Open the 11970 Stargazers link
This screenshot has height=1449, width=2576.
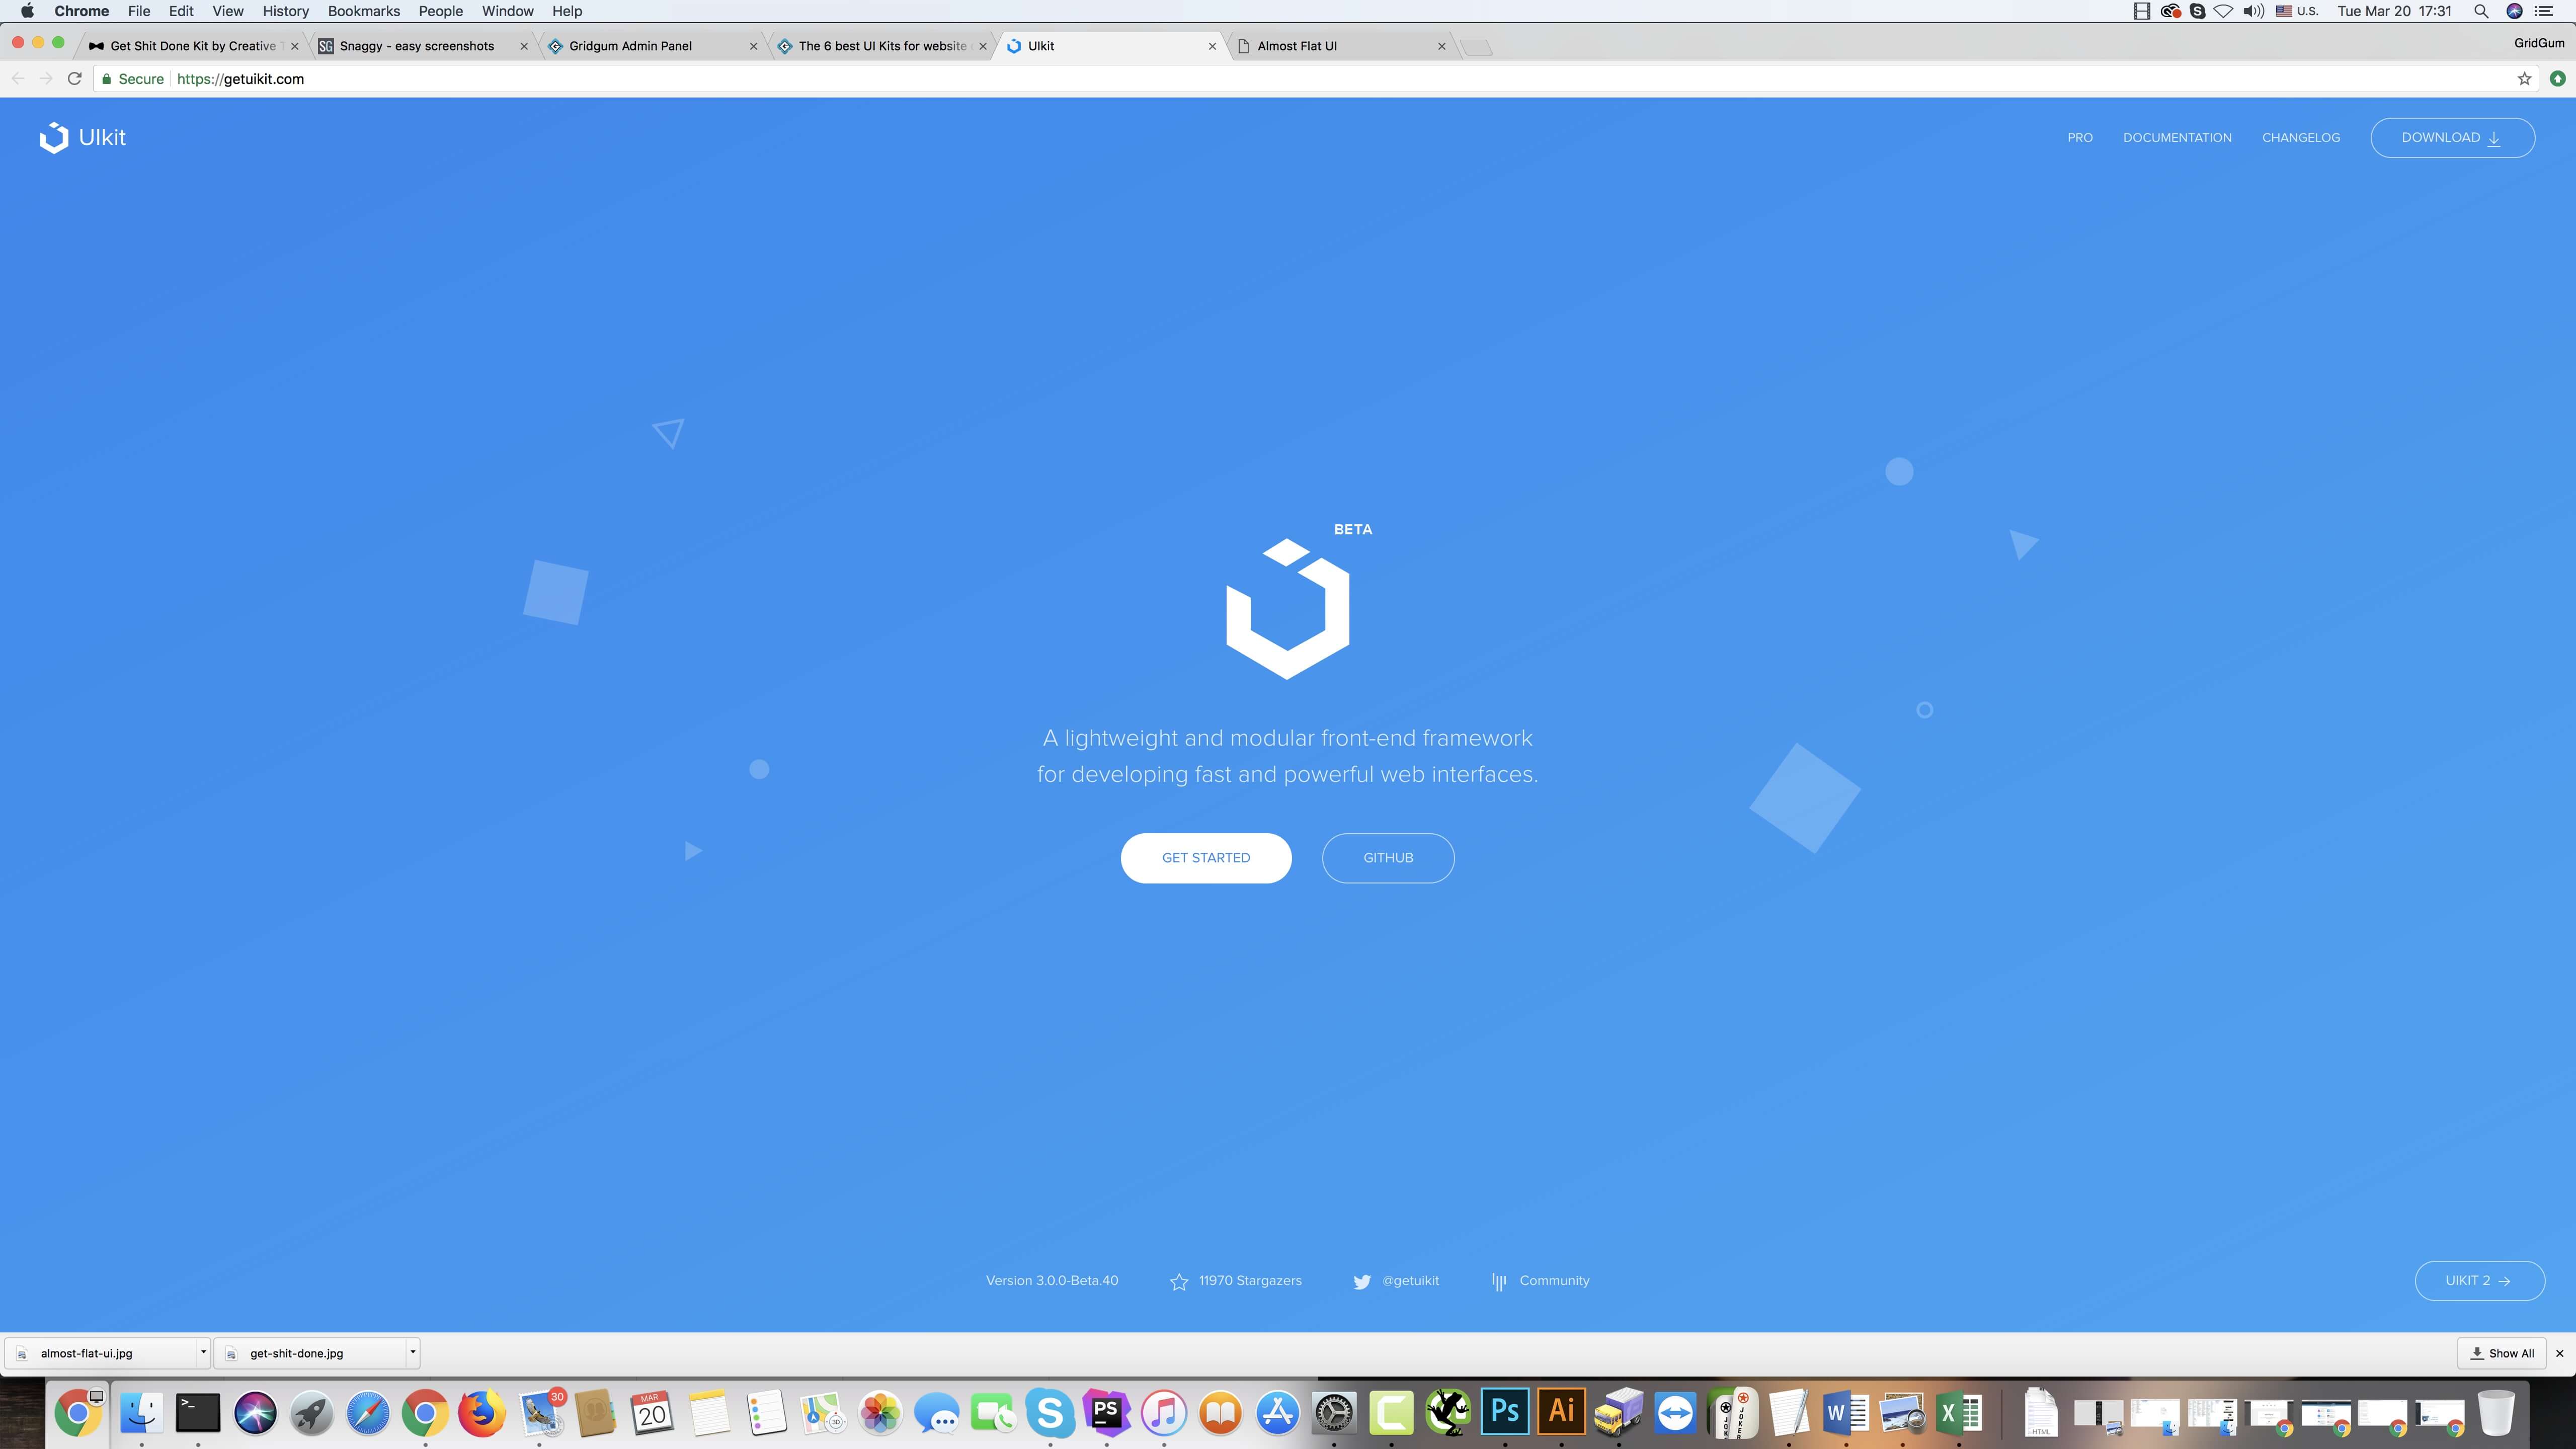(1236, 1280)
